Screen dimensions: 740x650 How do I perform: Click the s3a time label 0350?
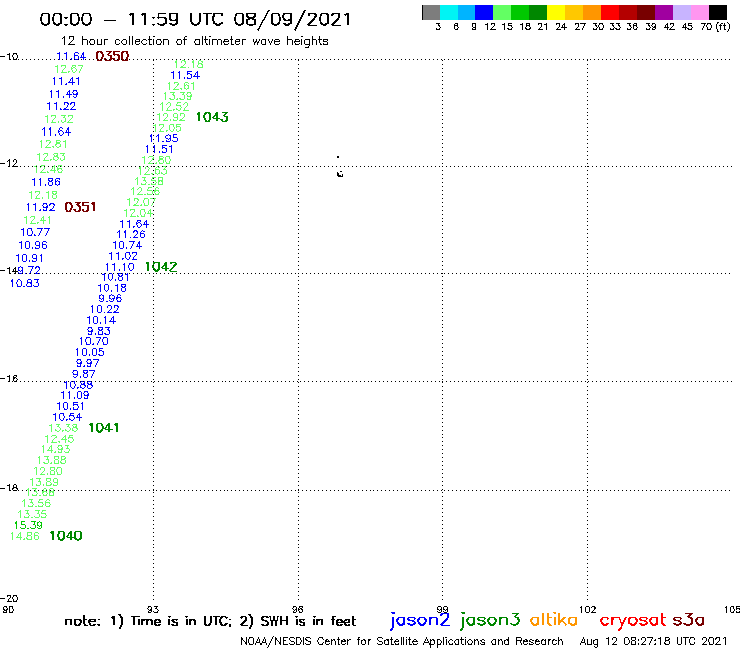112,56
